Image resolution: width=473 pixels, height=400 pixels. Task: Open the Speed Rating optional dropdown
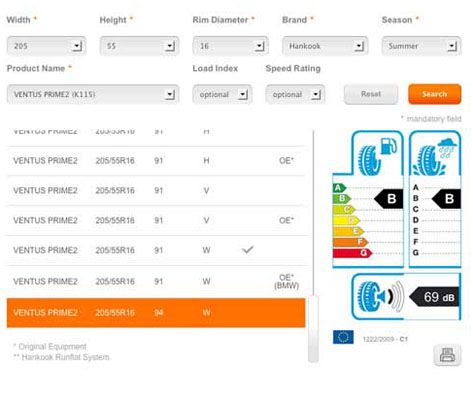(295, 95)
